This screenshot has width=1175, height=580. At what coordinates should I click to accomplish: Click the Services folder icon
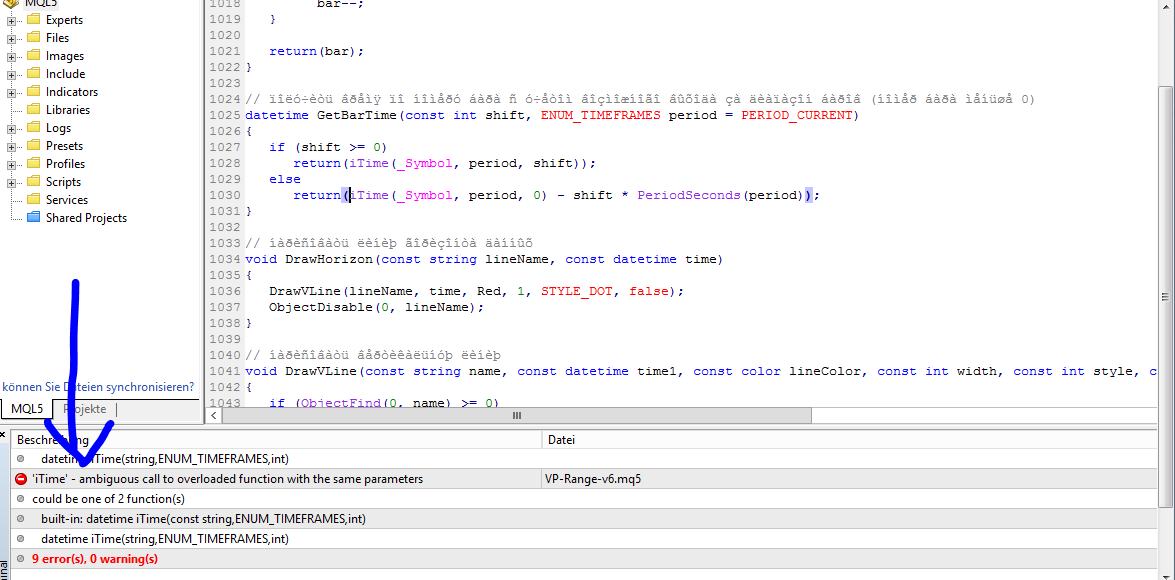[x=33, y=200]
